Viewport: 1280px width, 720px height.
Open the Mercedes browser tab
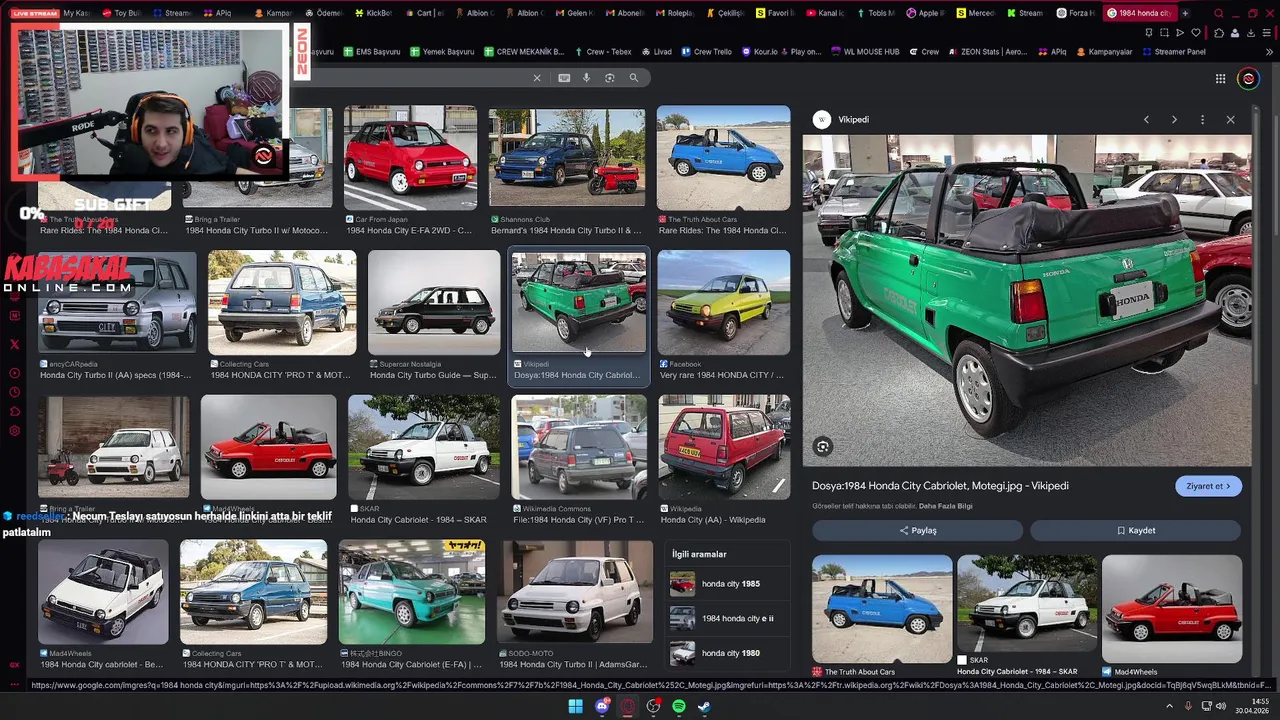coord(975,13)
